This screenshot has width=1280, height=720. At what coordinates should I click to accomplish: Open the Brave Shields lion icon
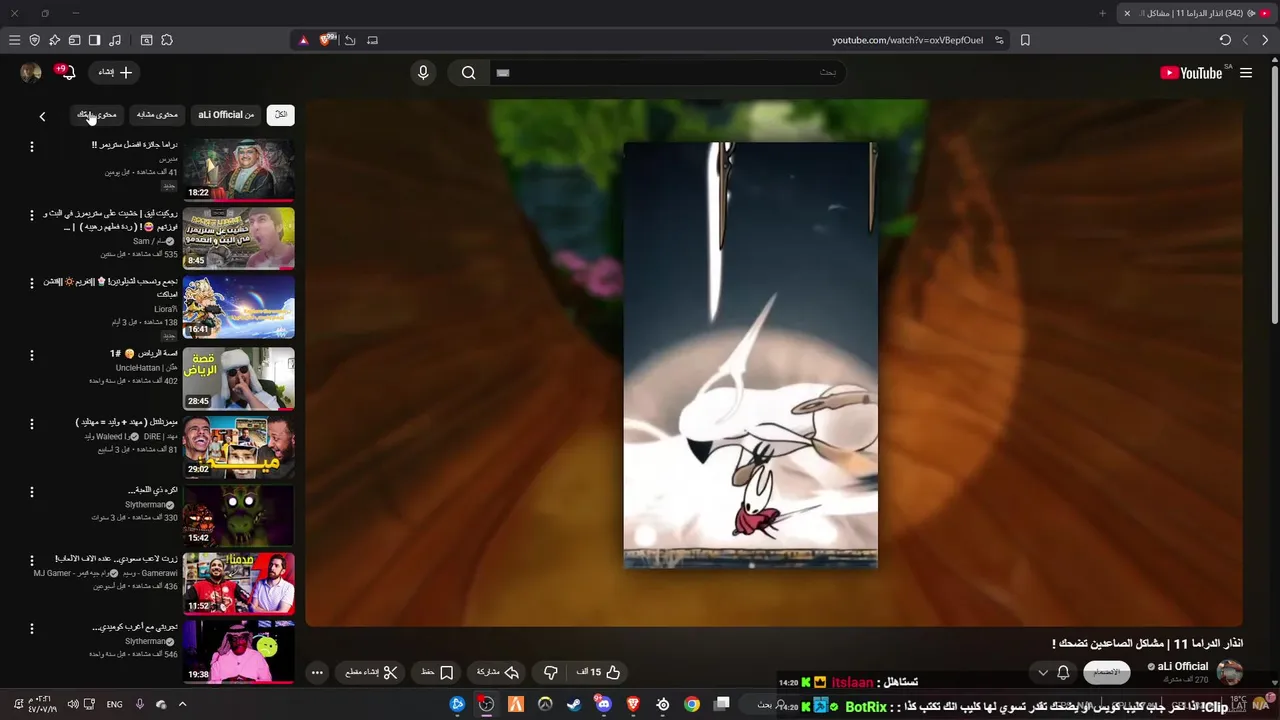click(x=327, y=40)
